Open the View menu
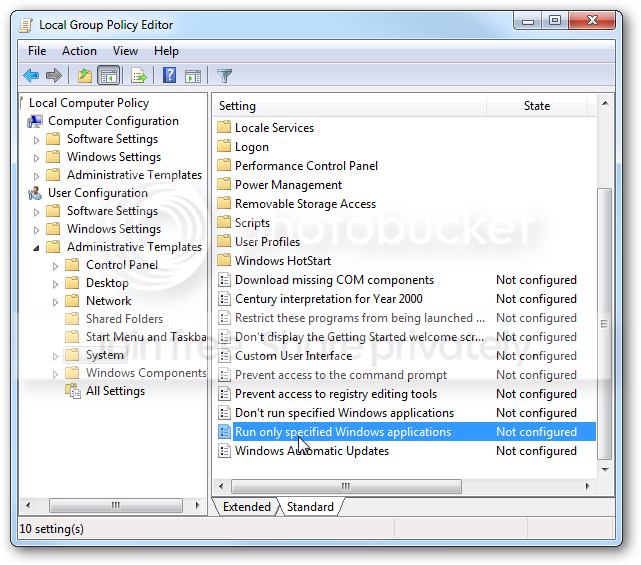 click(x=125, y=51)
